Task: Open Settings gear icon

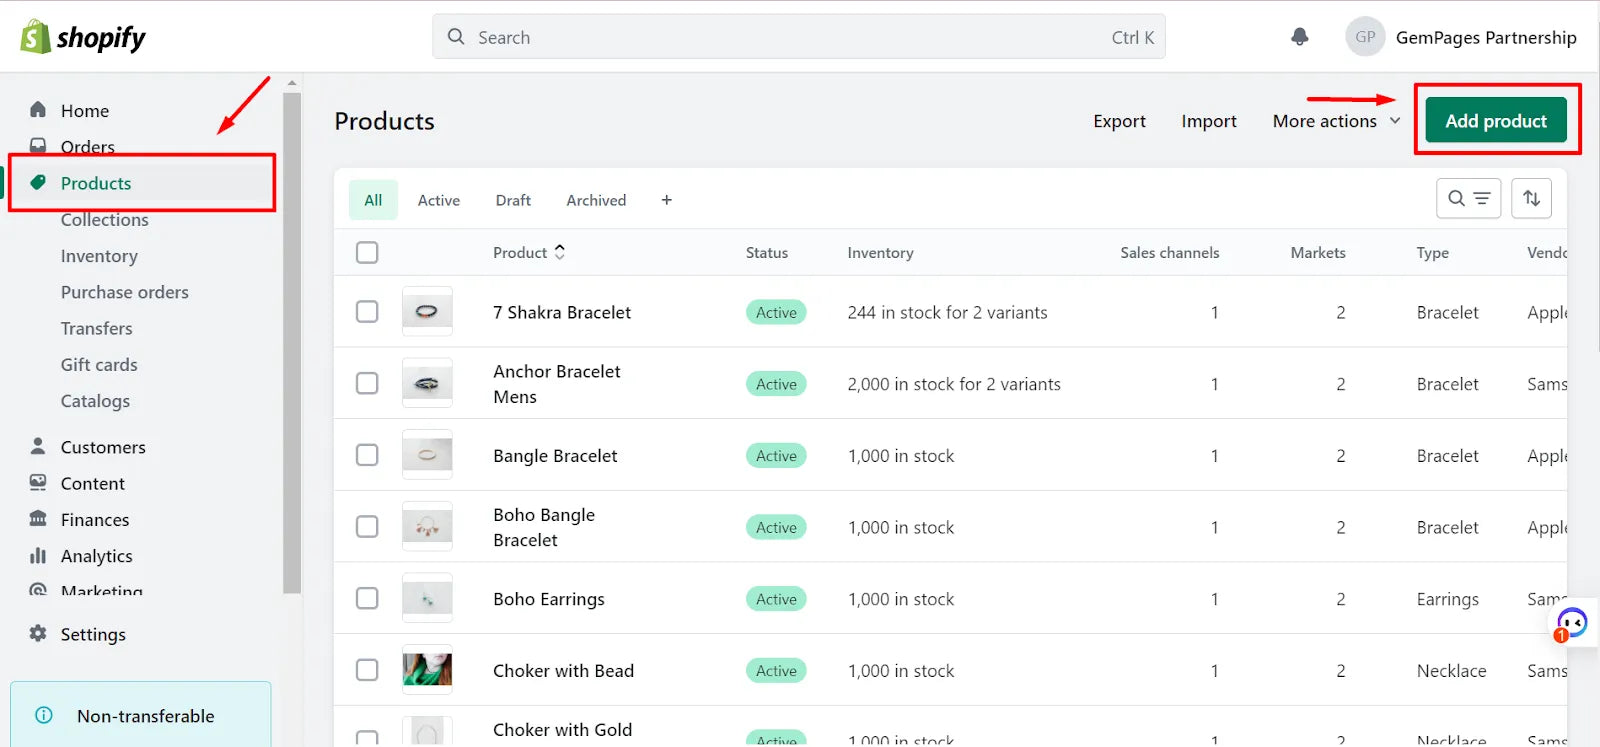Action: click(38, 633)
